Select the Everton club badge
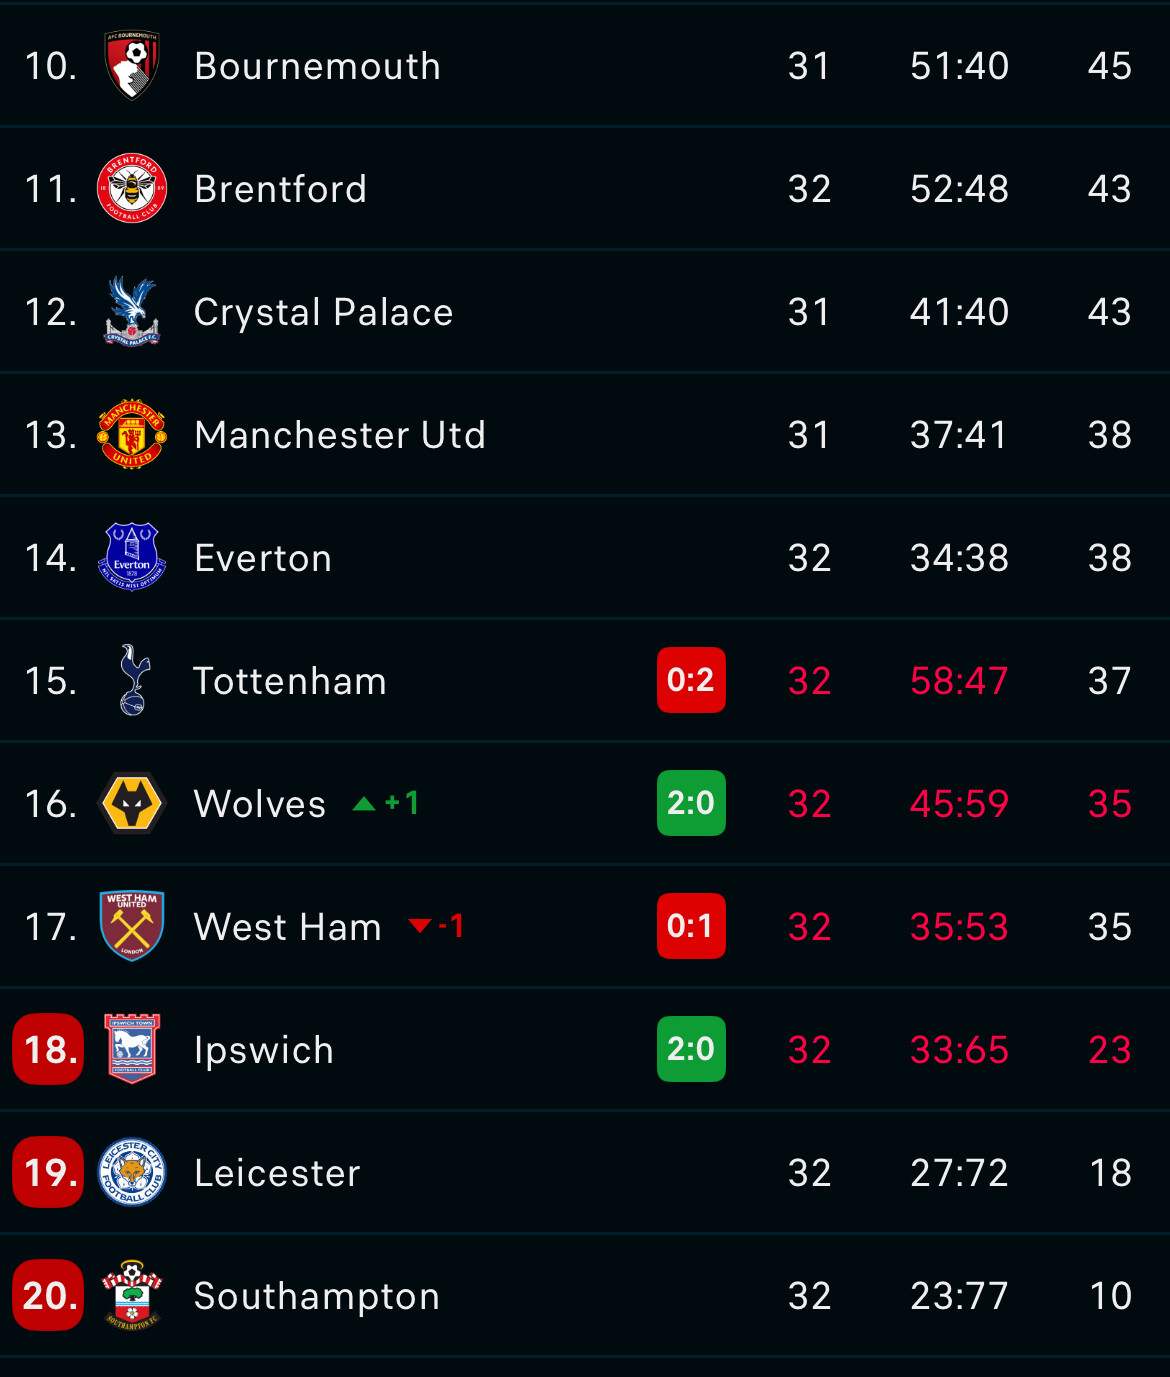This screenshot has width=1170, height=1377. [x=132, y=557]
